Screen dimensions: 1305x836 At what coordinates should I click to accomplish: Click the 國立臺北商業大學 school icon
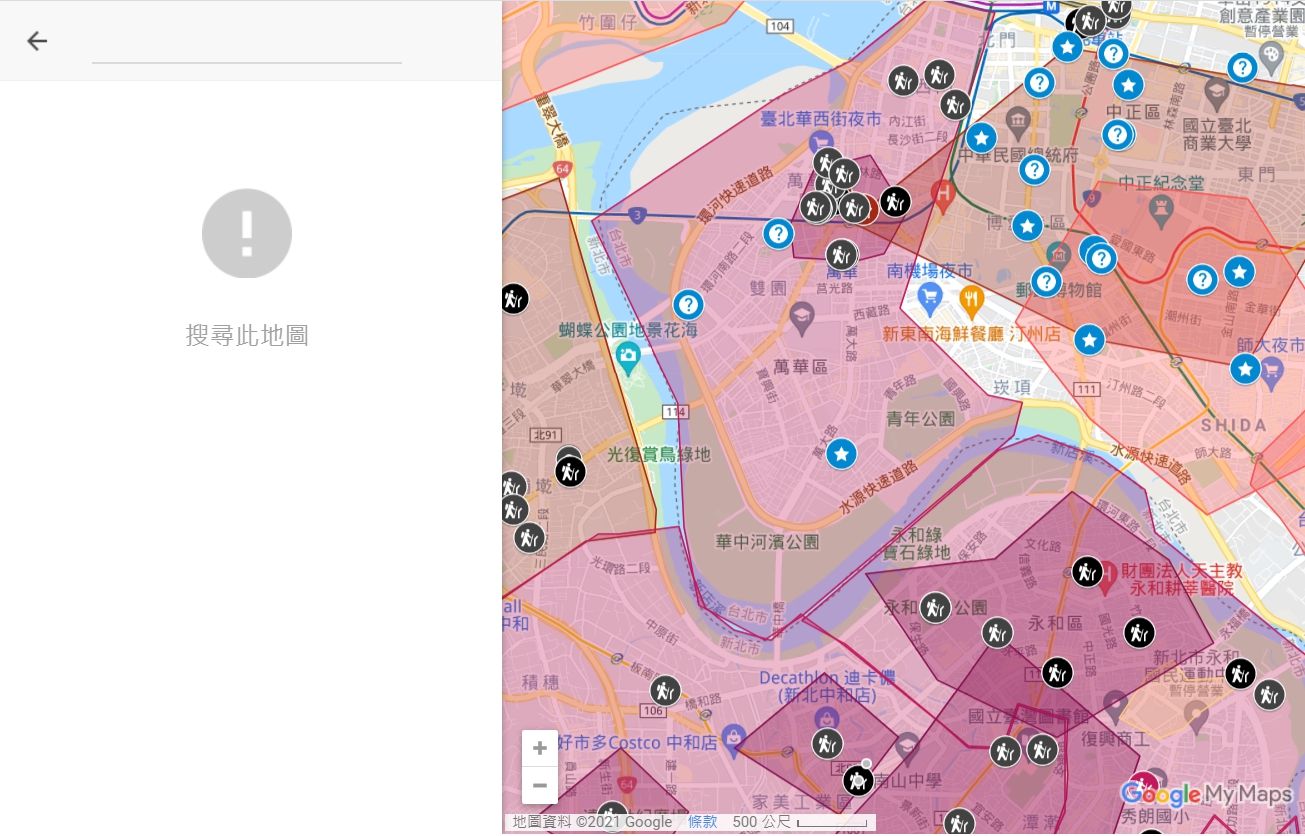tap(1217, 94)
